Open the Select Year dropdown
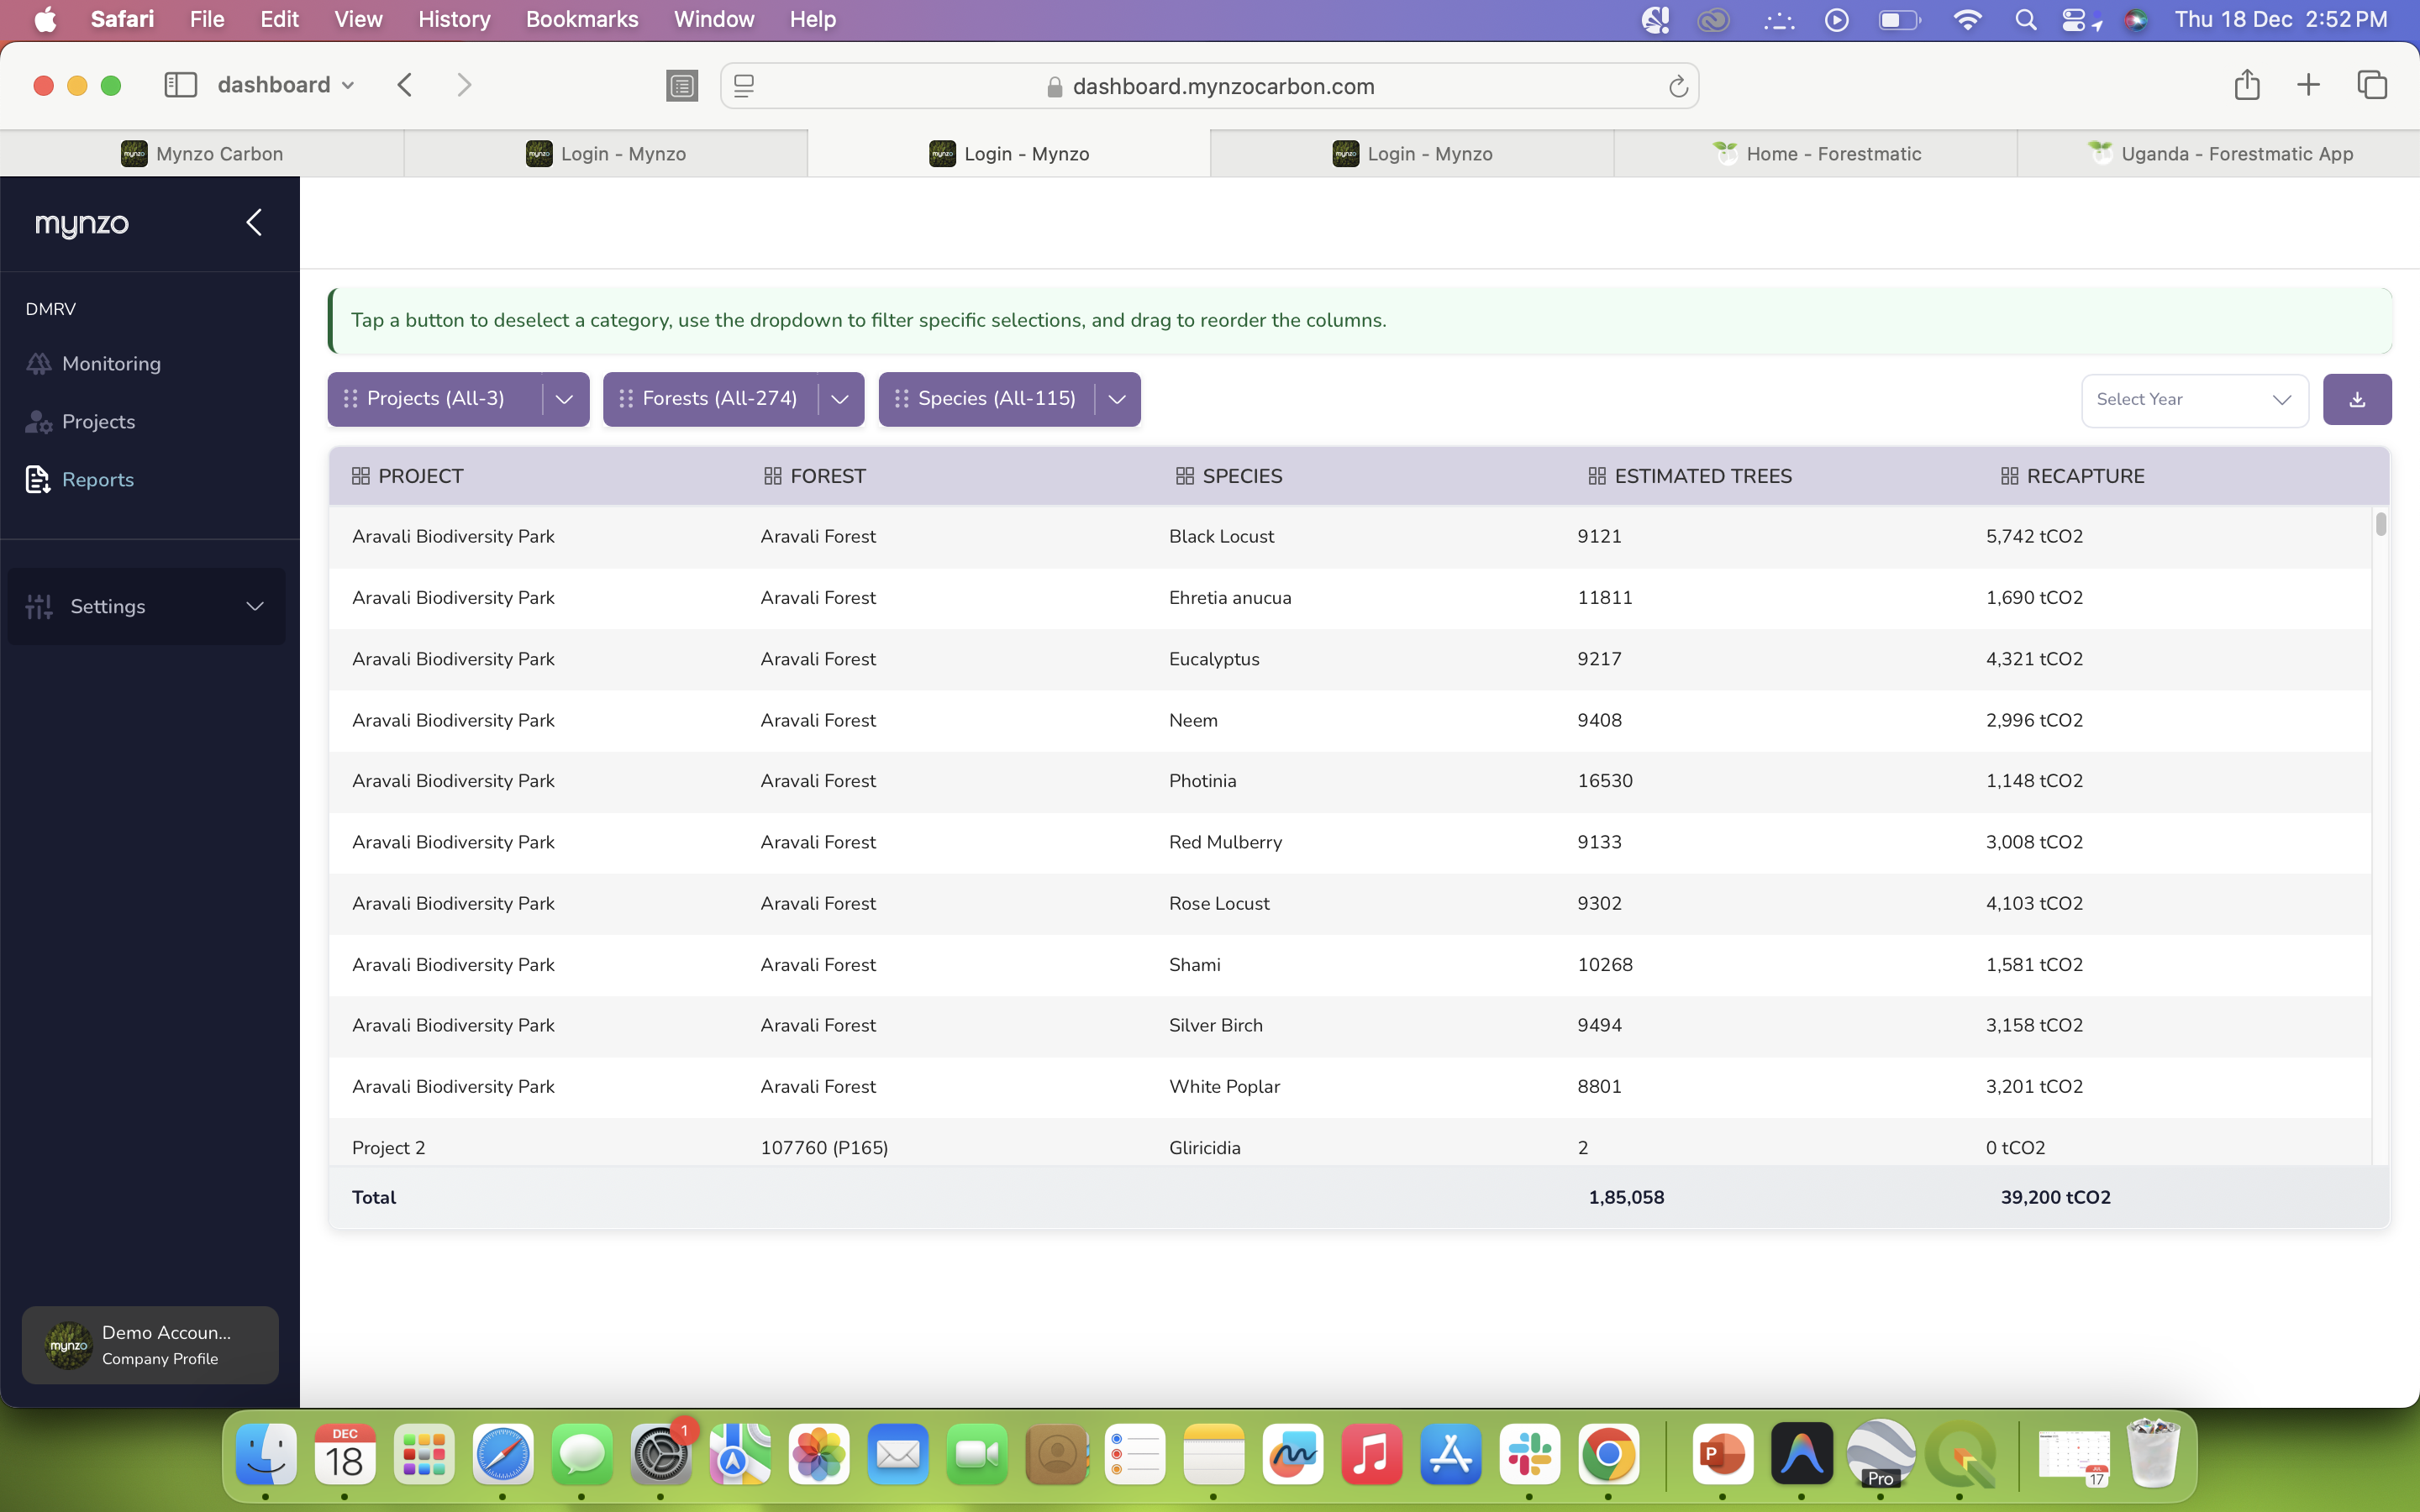Viewport: 2420px width, 1512px height. point(2194,400)
